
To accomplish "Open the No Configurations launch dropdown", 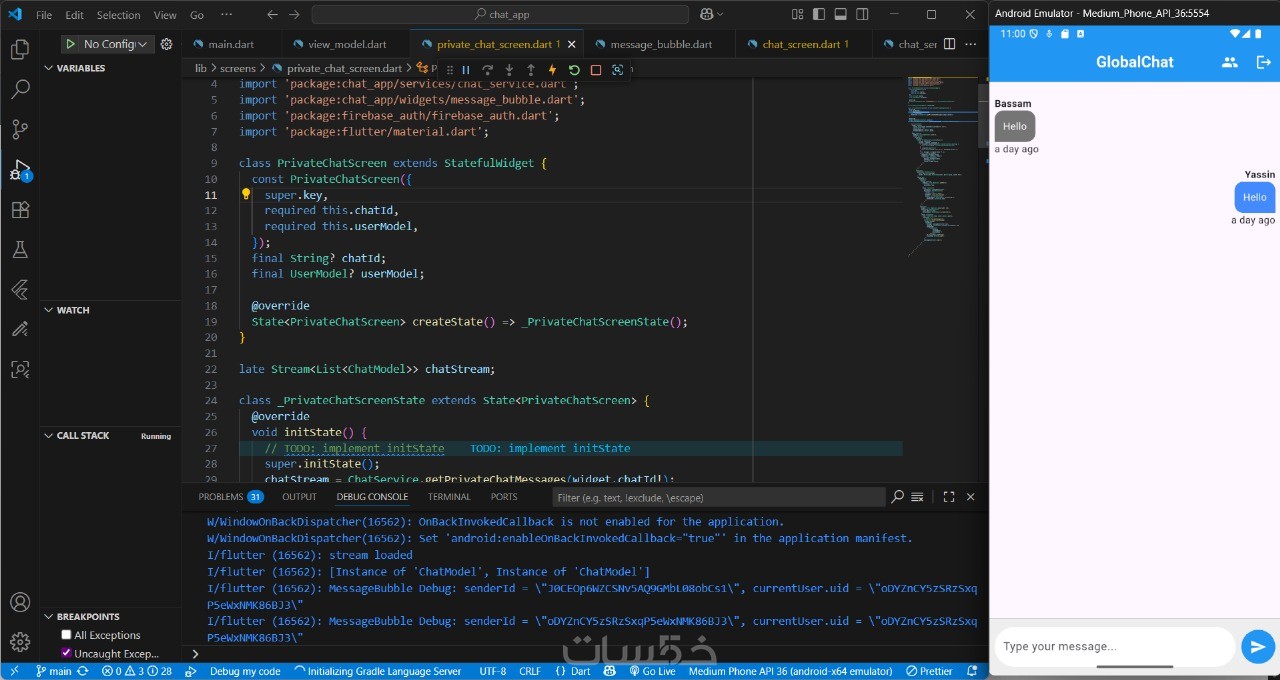I will 115,44.
